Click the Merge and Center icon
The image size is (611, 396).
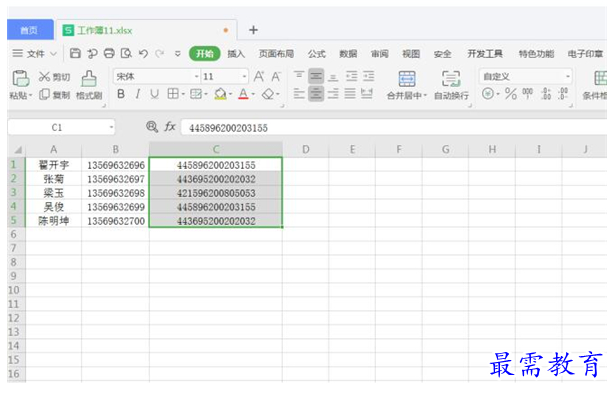pos(407,79)
